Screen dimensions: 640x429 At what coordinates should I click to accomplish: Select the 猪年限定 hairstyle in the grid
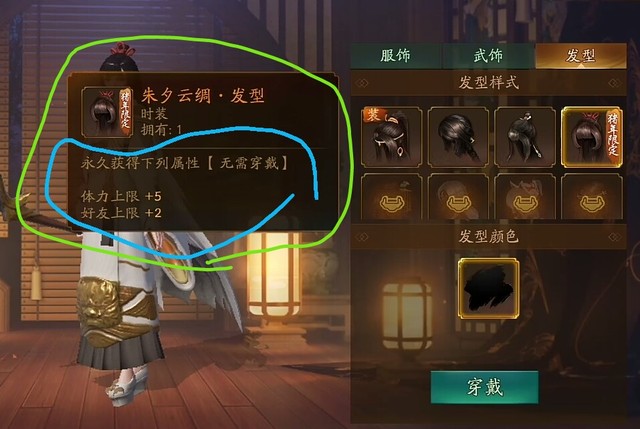tap(592, 137)
